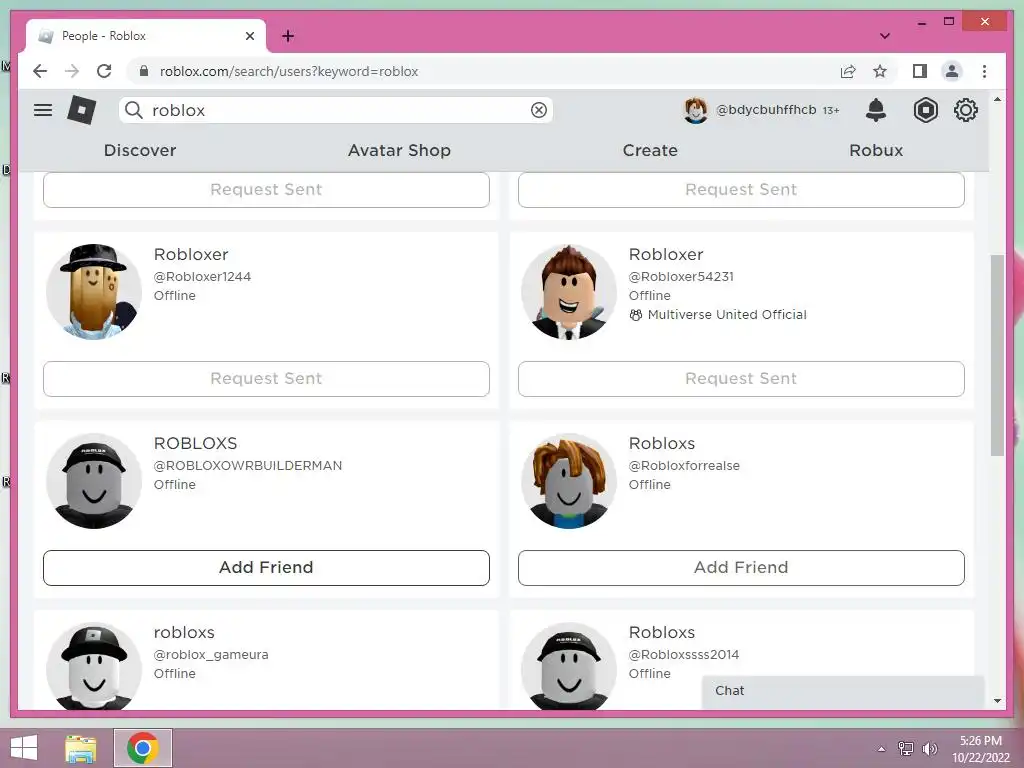
Task: Go forward in Chrome
Action: coord(72,71)
